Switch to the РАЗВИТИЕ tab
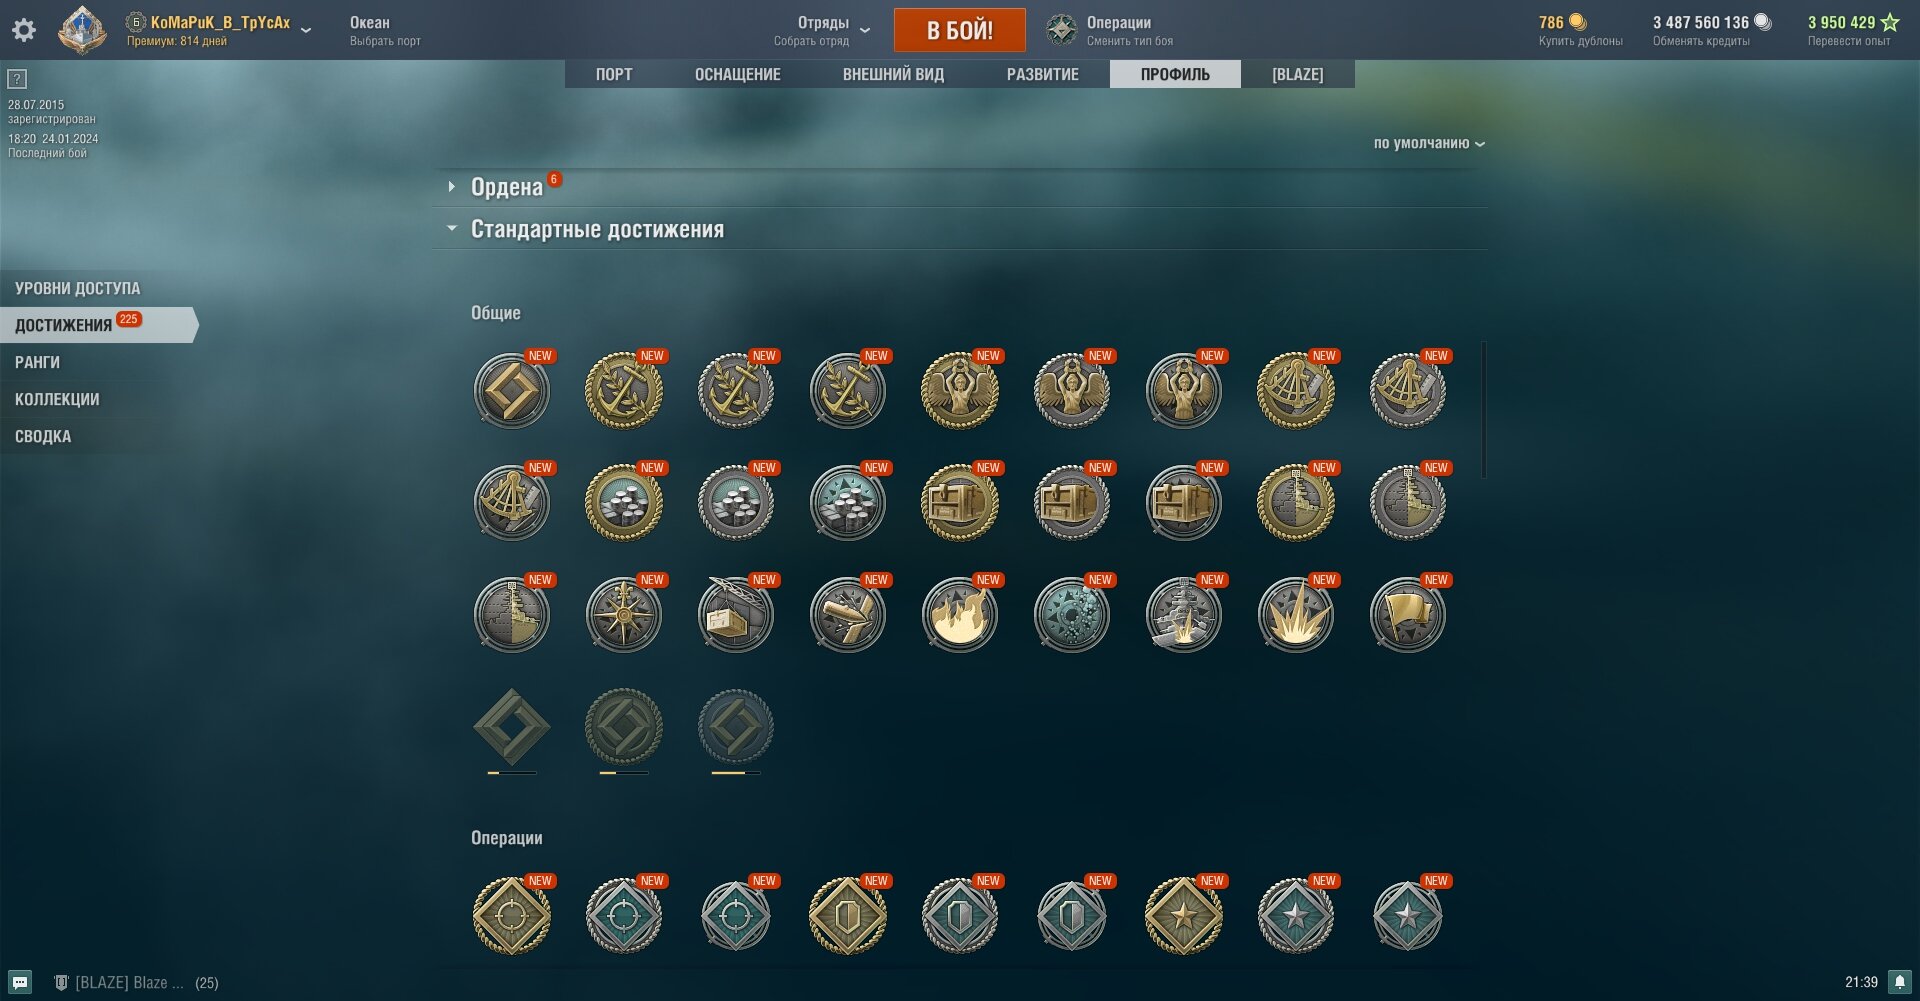 coord(1042,74)
